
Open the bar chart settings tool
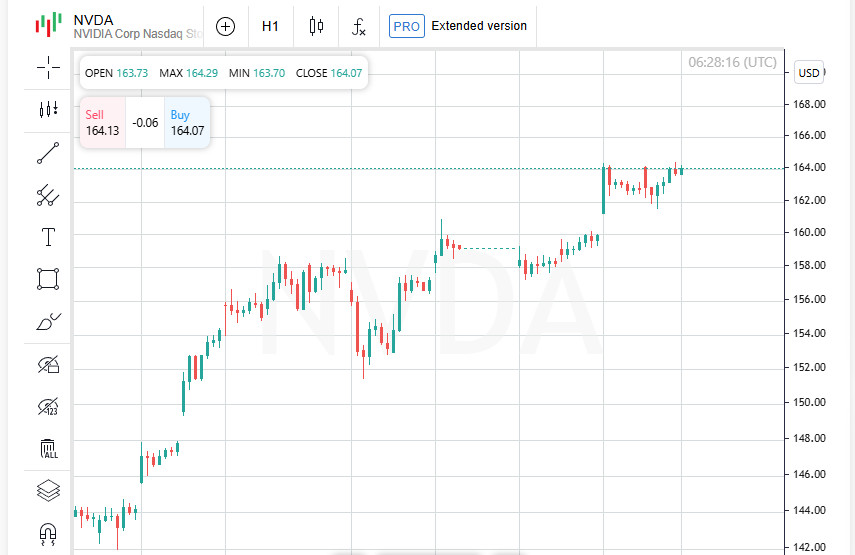click(48, 110)
